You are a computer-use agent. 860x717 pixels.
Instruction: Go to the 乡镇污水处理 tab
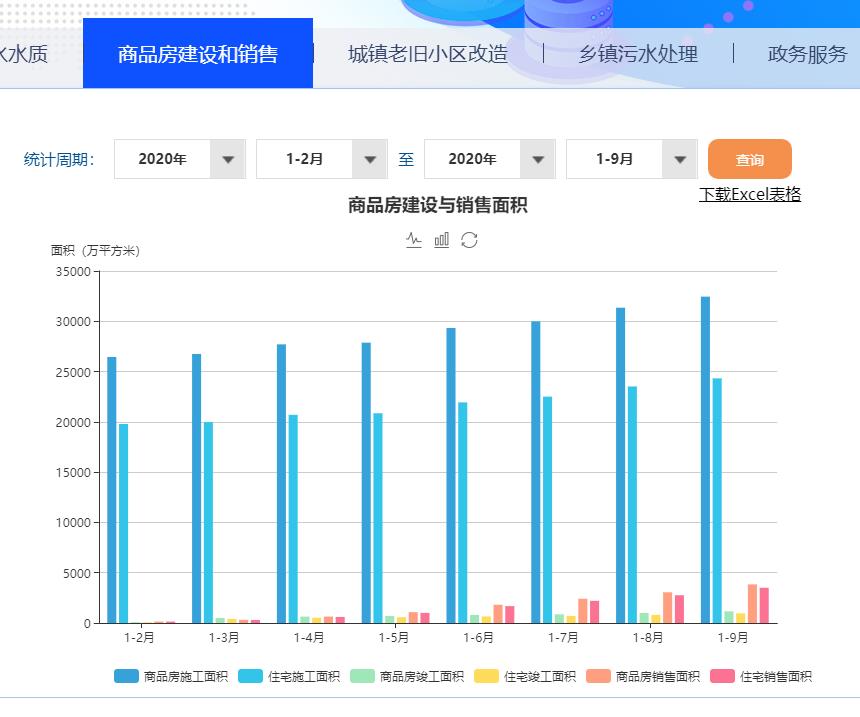[x=638, y=54]
